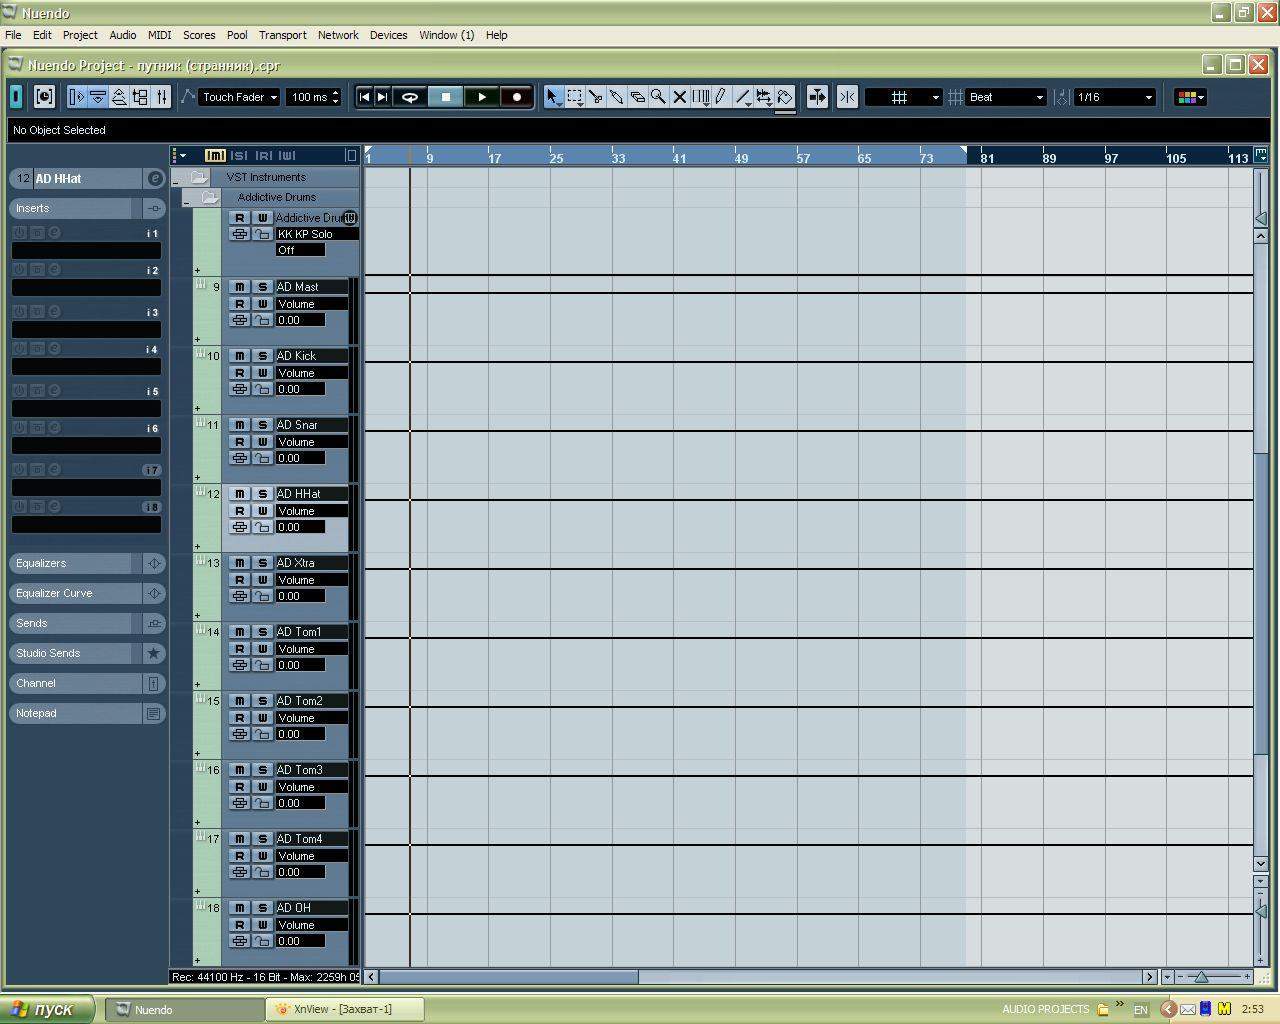This screenshot has height=1024, width=1280.
Task: Click the Range Selection tool
Action: [x=575, y=97]
